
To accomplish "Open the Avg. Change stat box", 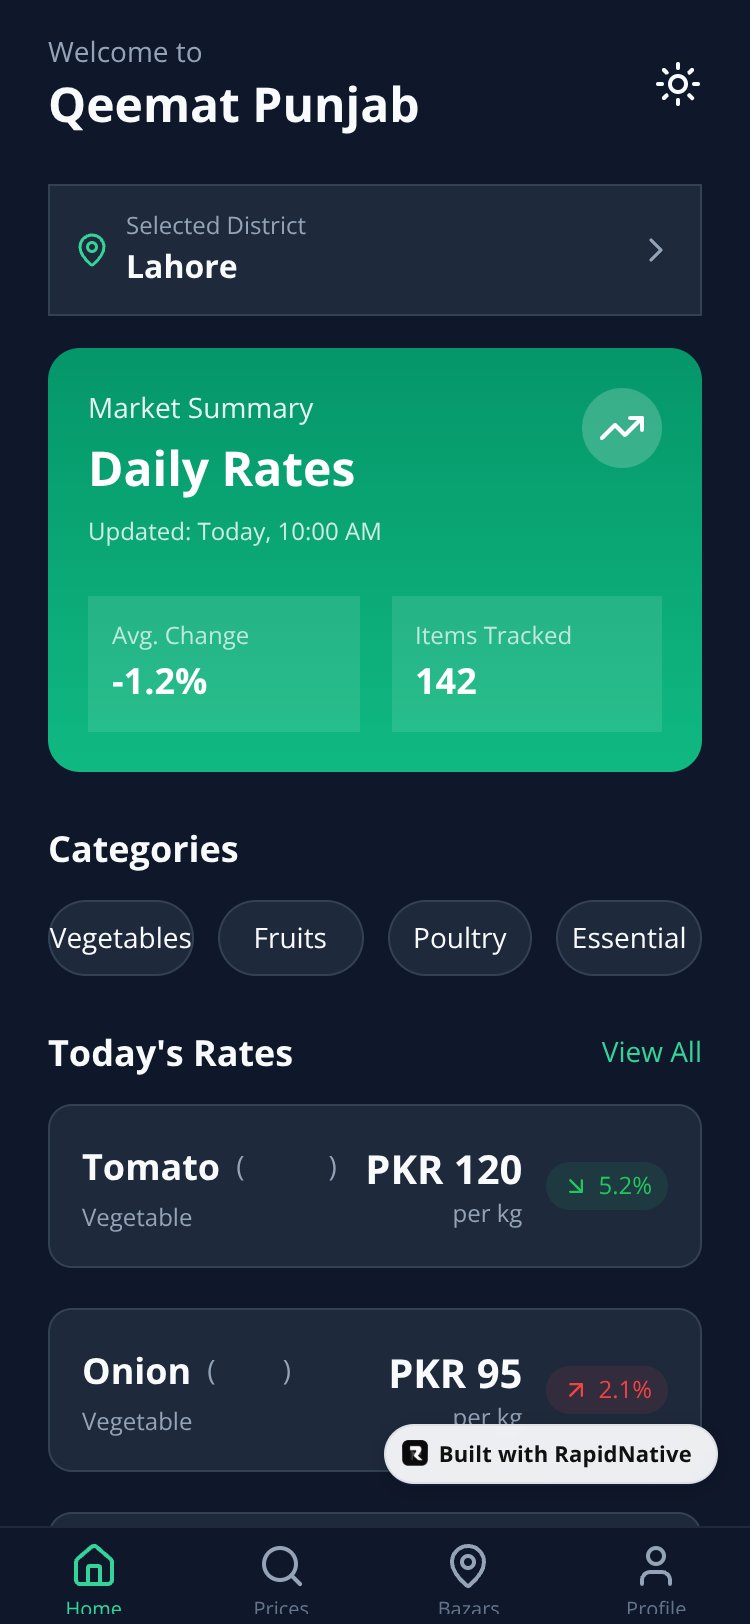I will pyautogui.click(x=224, y=664).
